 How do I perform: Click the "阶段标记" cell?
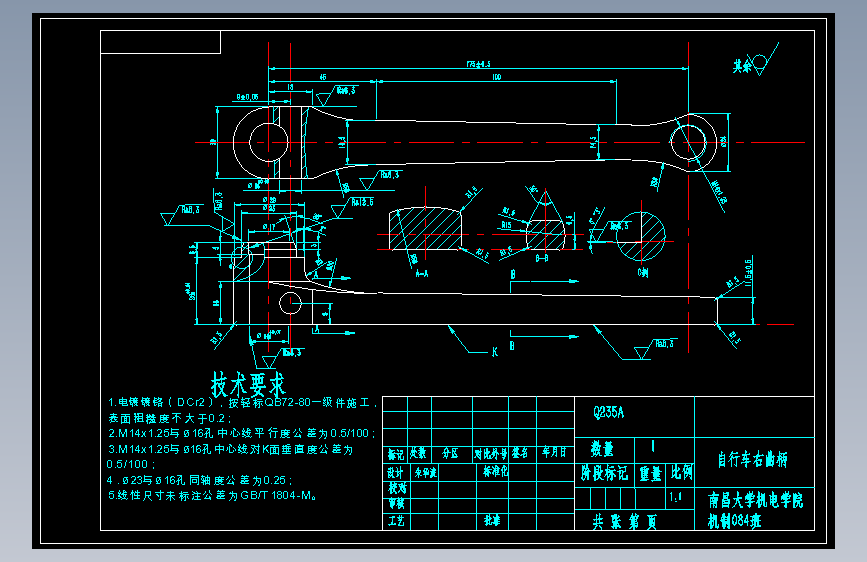tap(604, 473)
